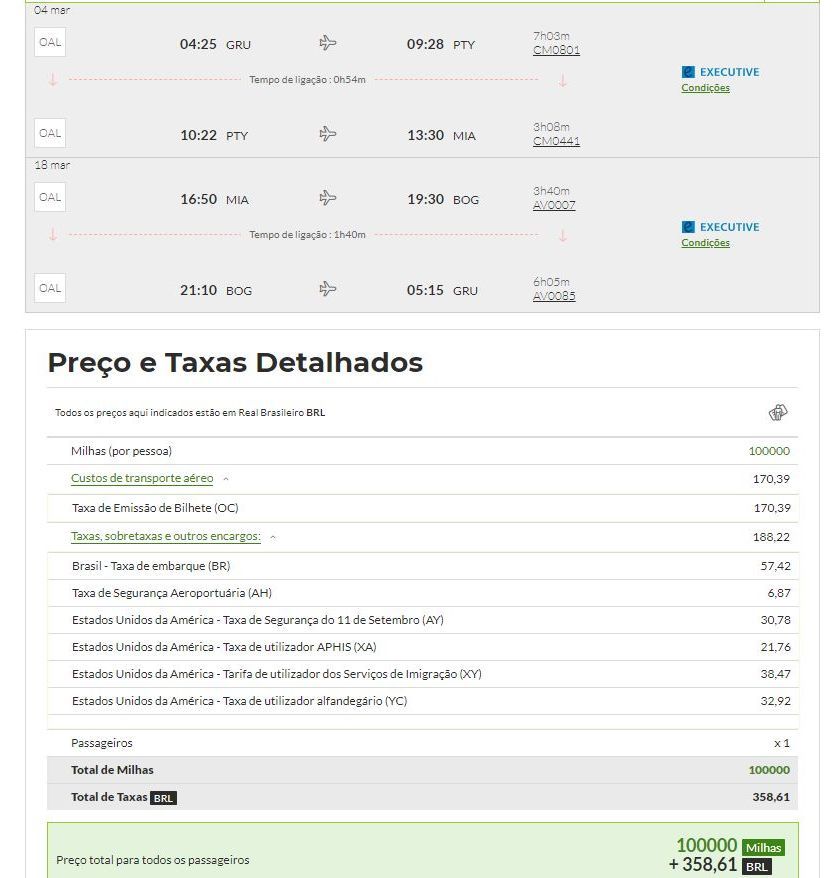Click the Total de Taxas 358,61 value
837x878 pixels.
click(771, 797)
